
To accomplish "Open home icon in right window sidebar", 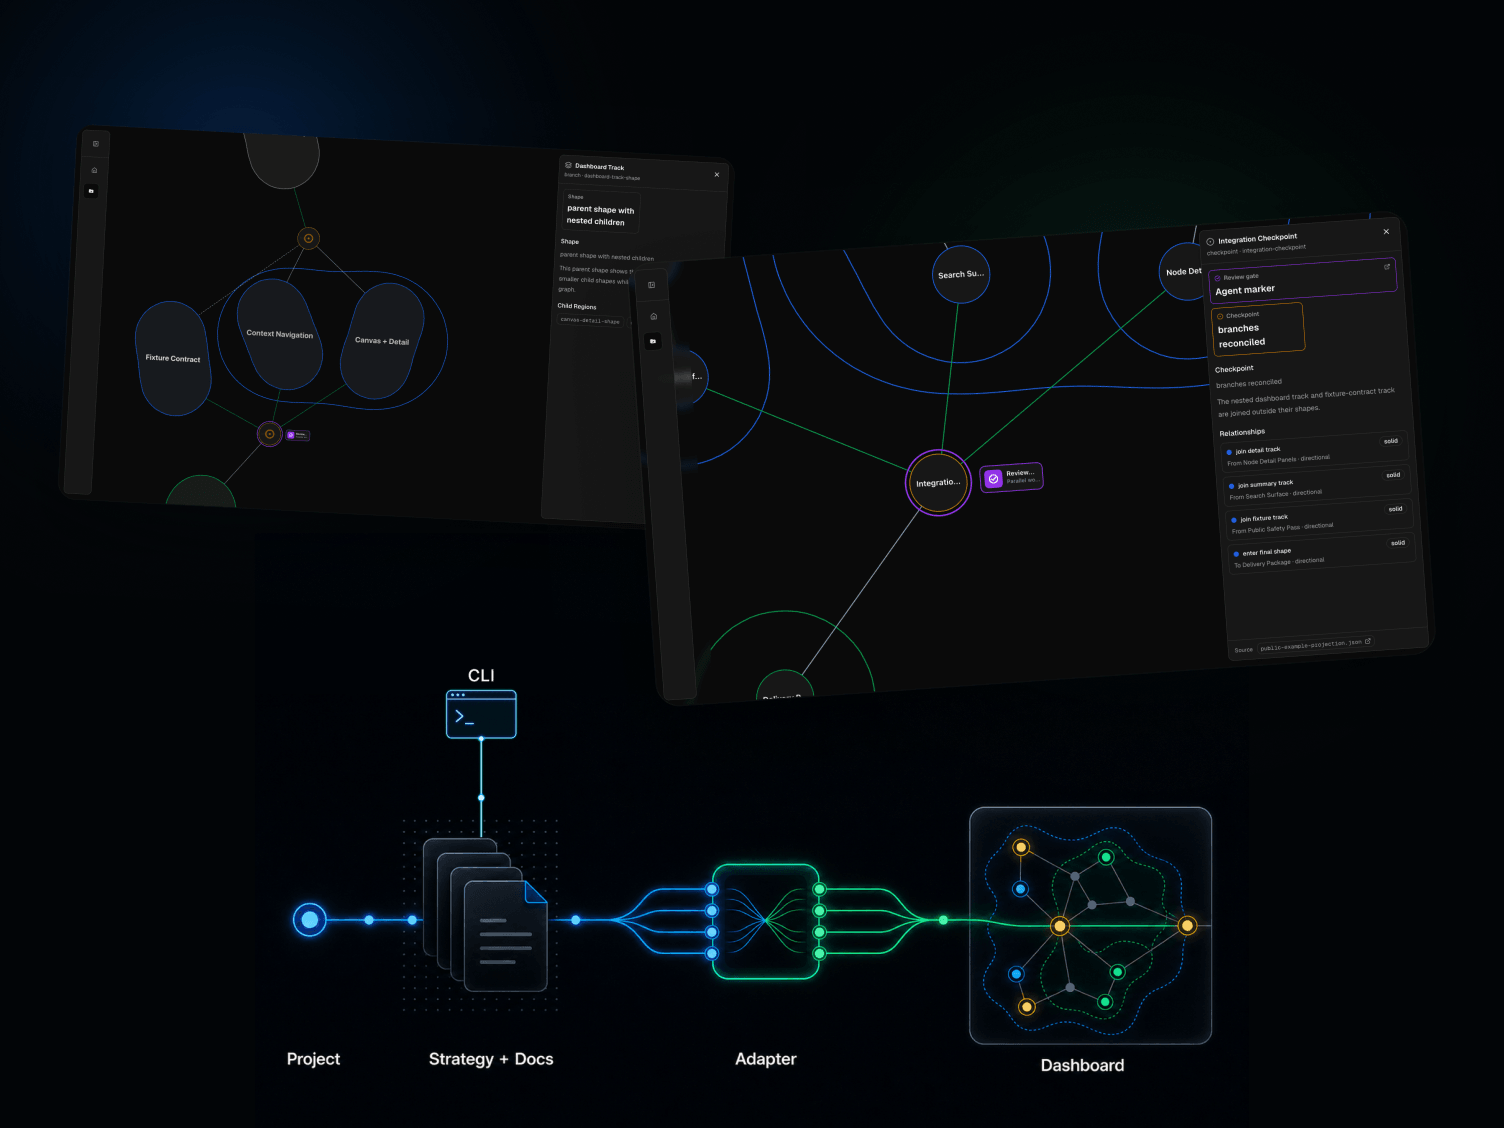I will coord(653,316).
